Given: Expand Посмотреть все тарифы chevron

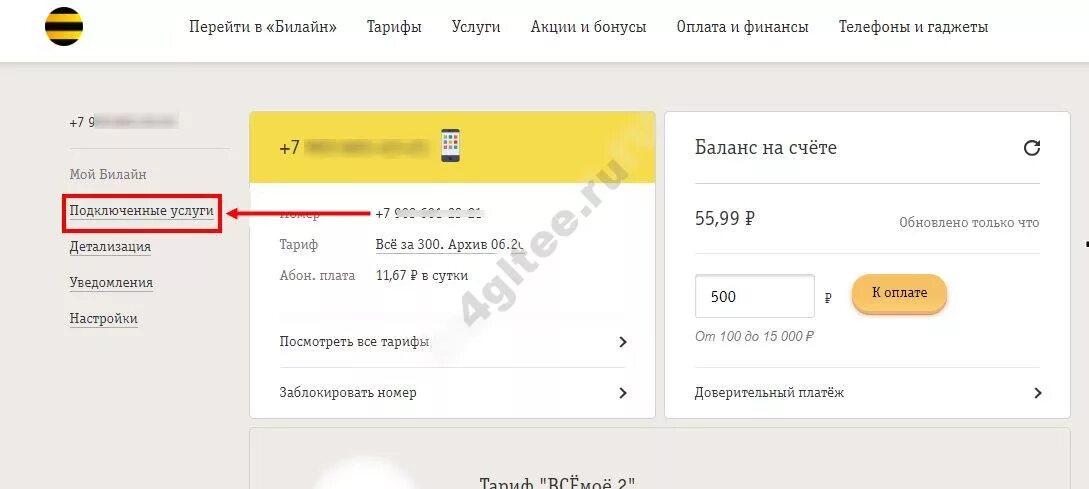Looking at the screenshot, I should click(623, 342).
